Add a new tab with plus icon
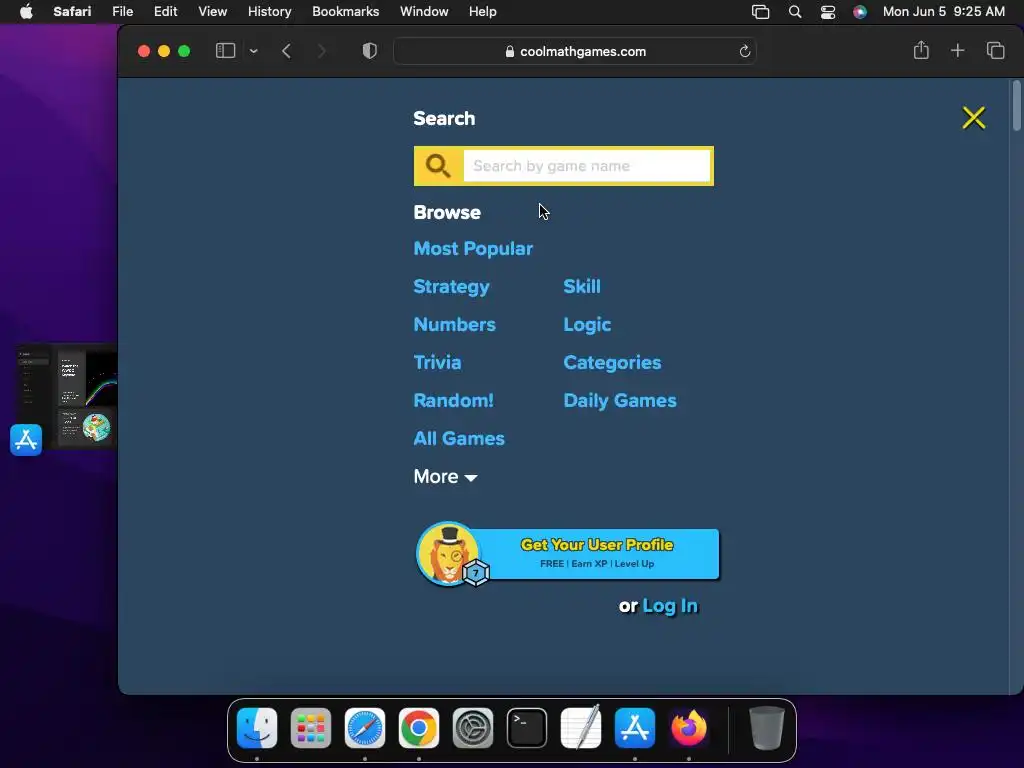1024x768 pixels. click(957, 50)
